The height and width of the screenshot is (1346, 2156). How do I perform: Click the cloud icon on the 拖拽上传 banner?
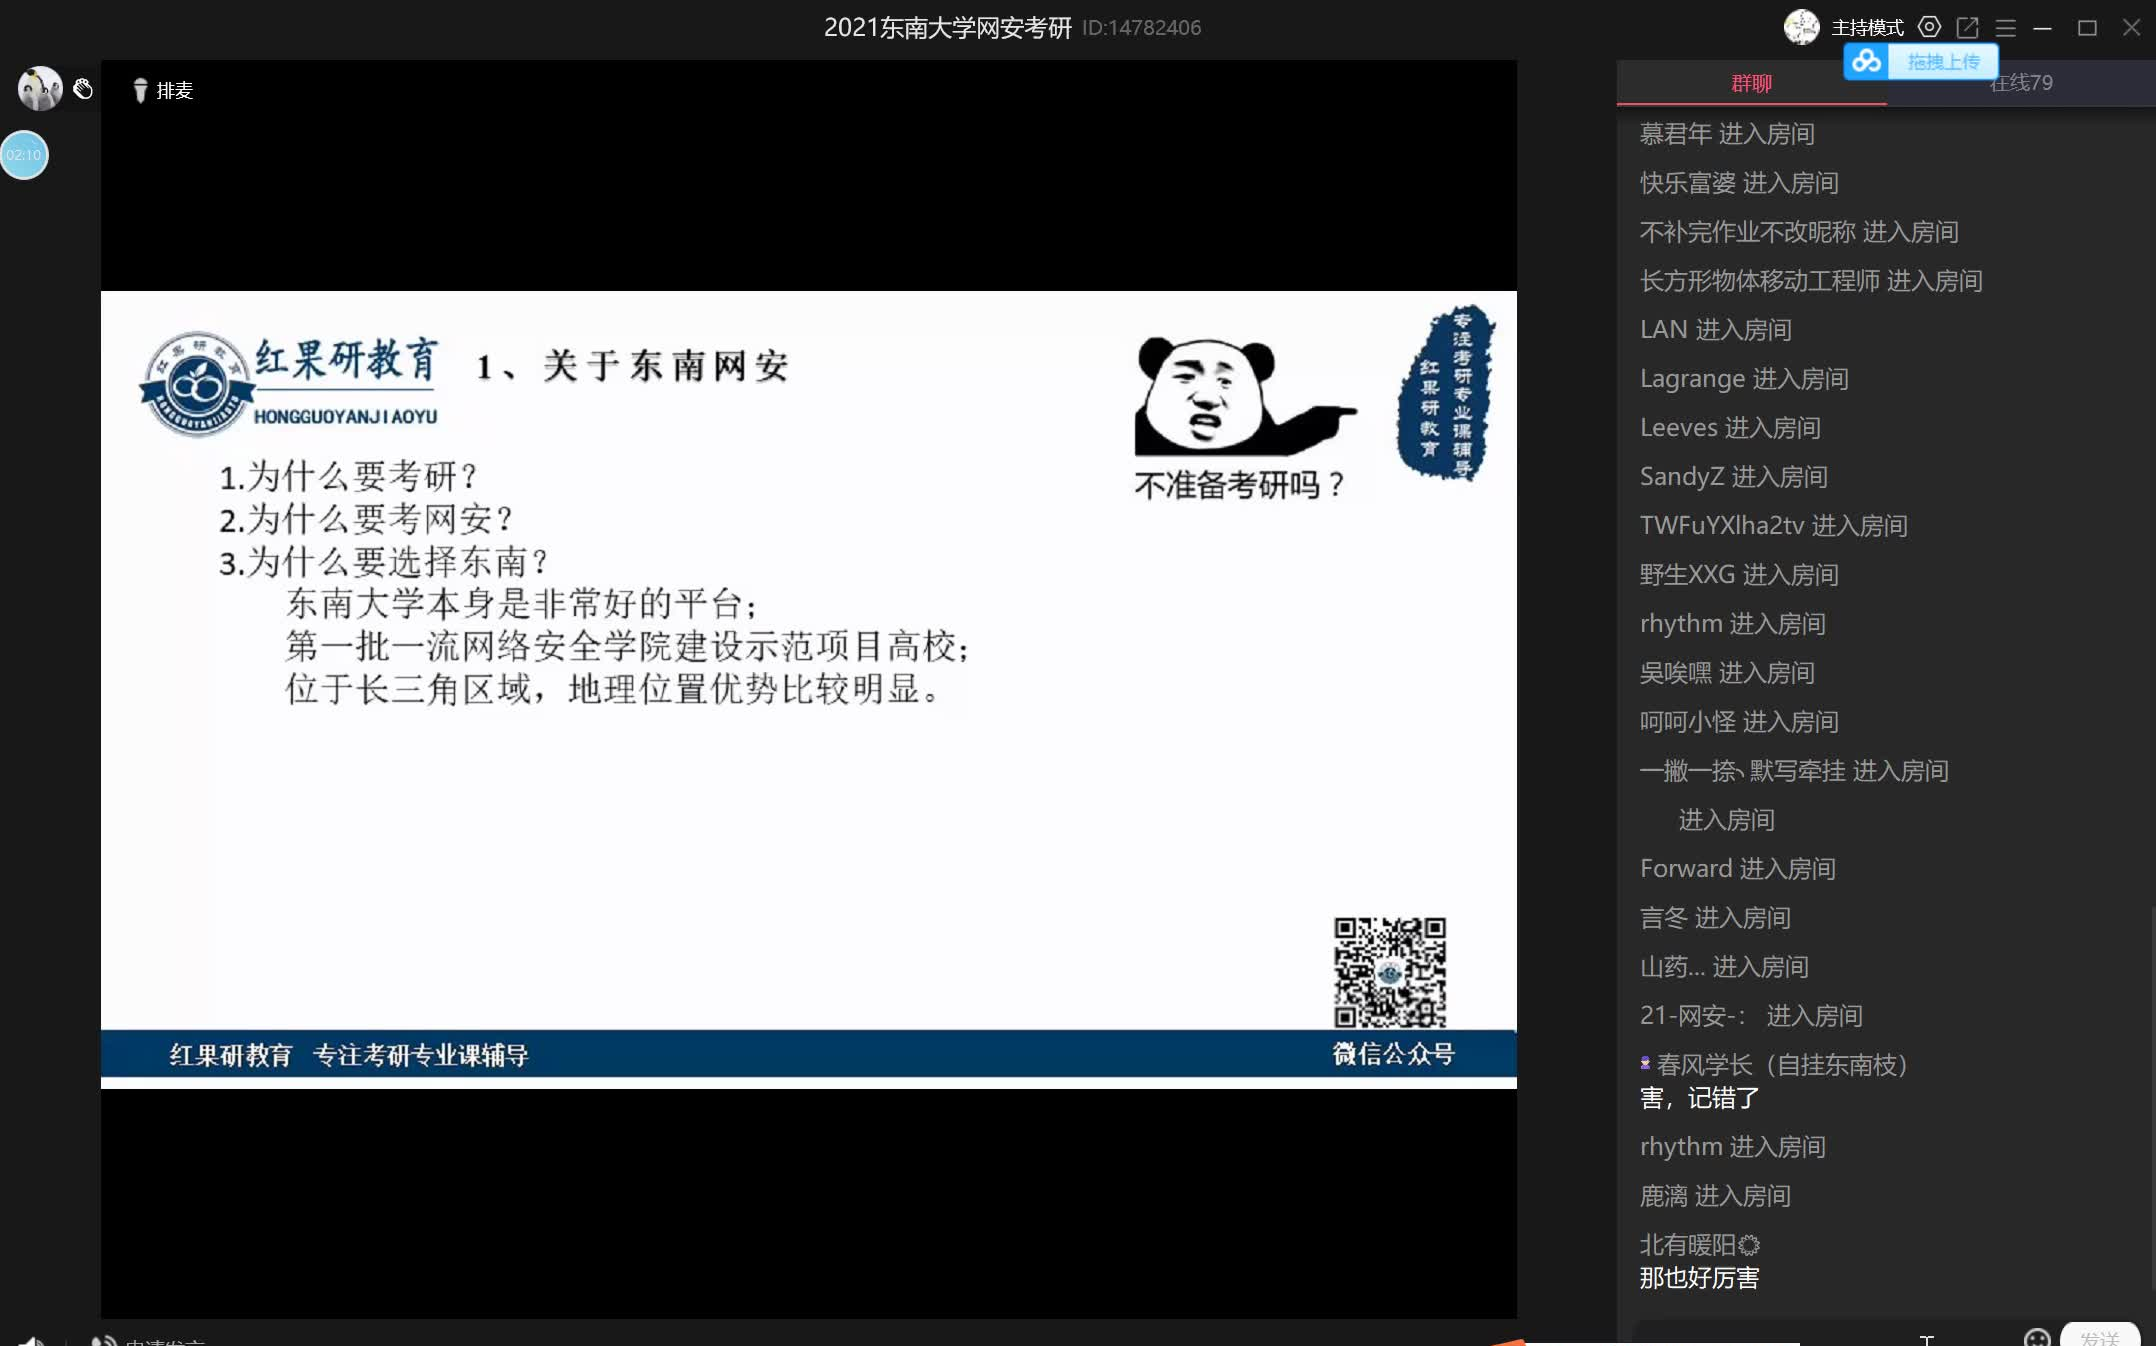(x=1866, y=62)
